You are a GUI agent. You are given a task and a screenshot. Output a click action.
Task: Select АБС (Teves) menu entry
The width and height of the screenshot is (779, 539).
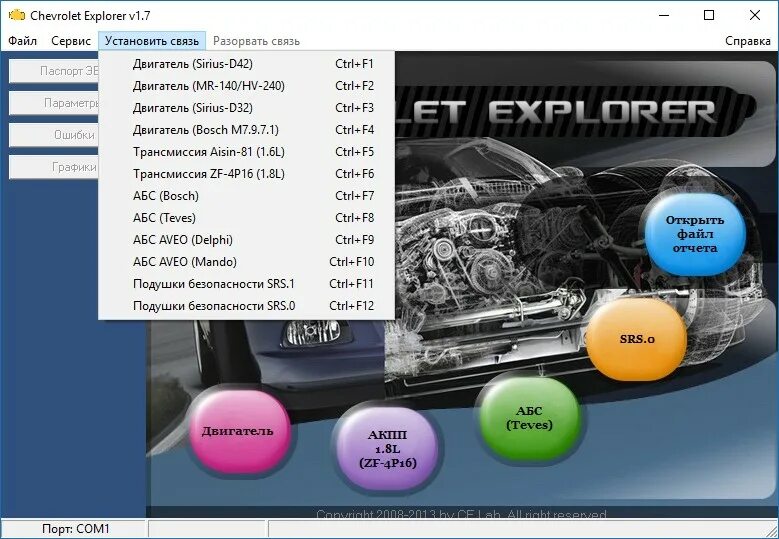pyautogui.click(x=246, y=218)
